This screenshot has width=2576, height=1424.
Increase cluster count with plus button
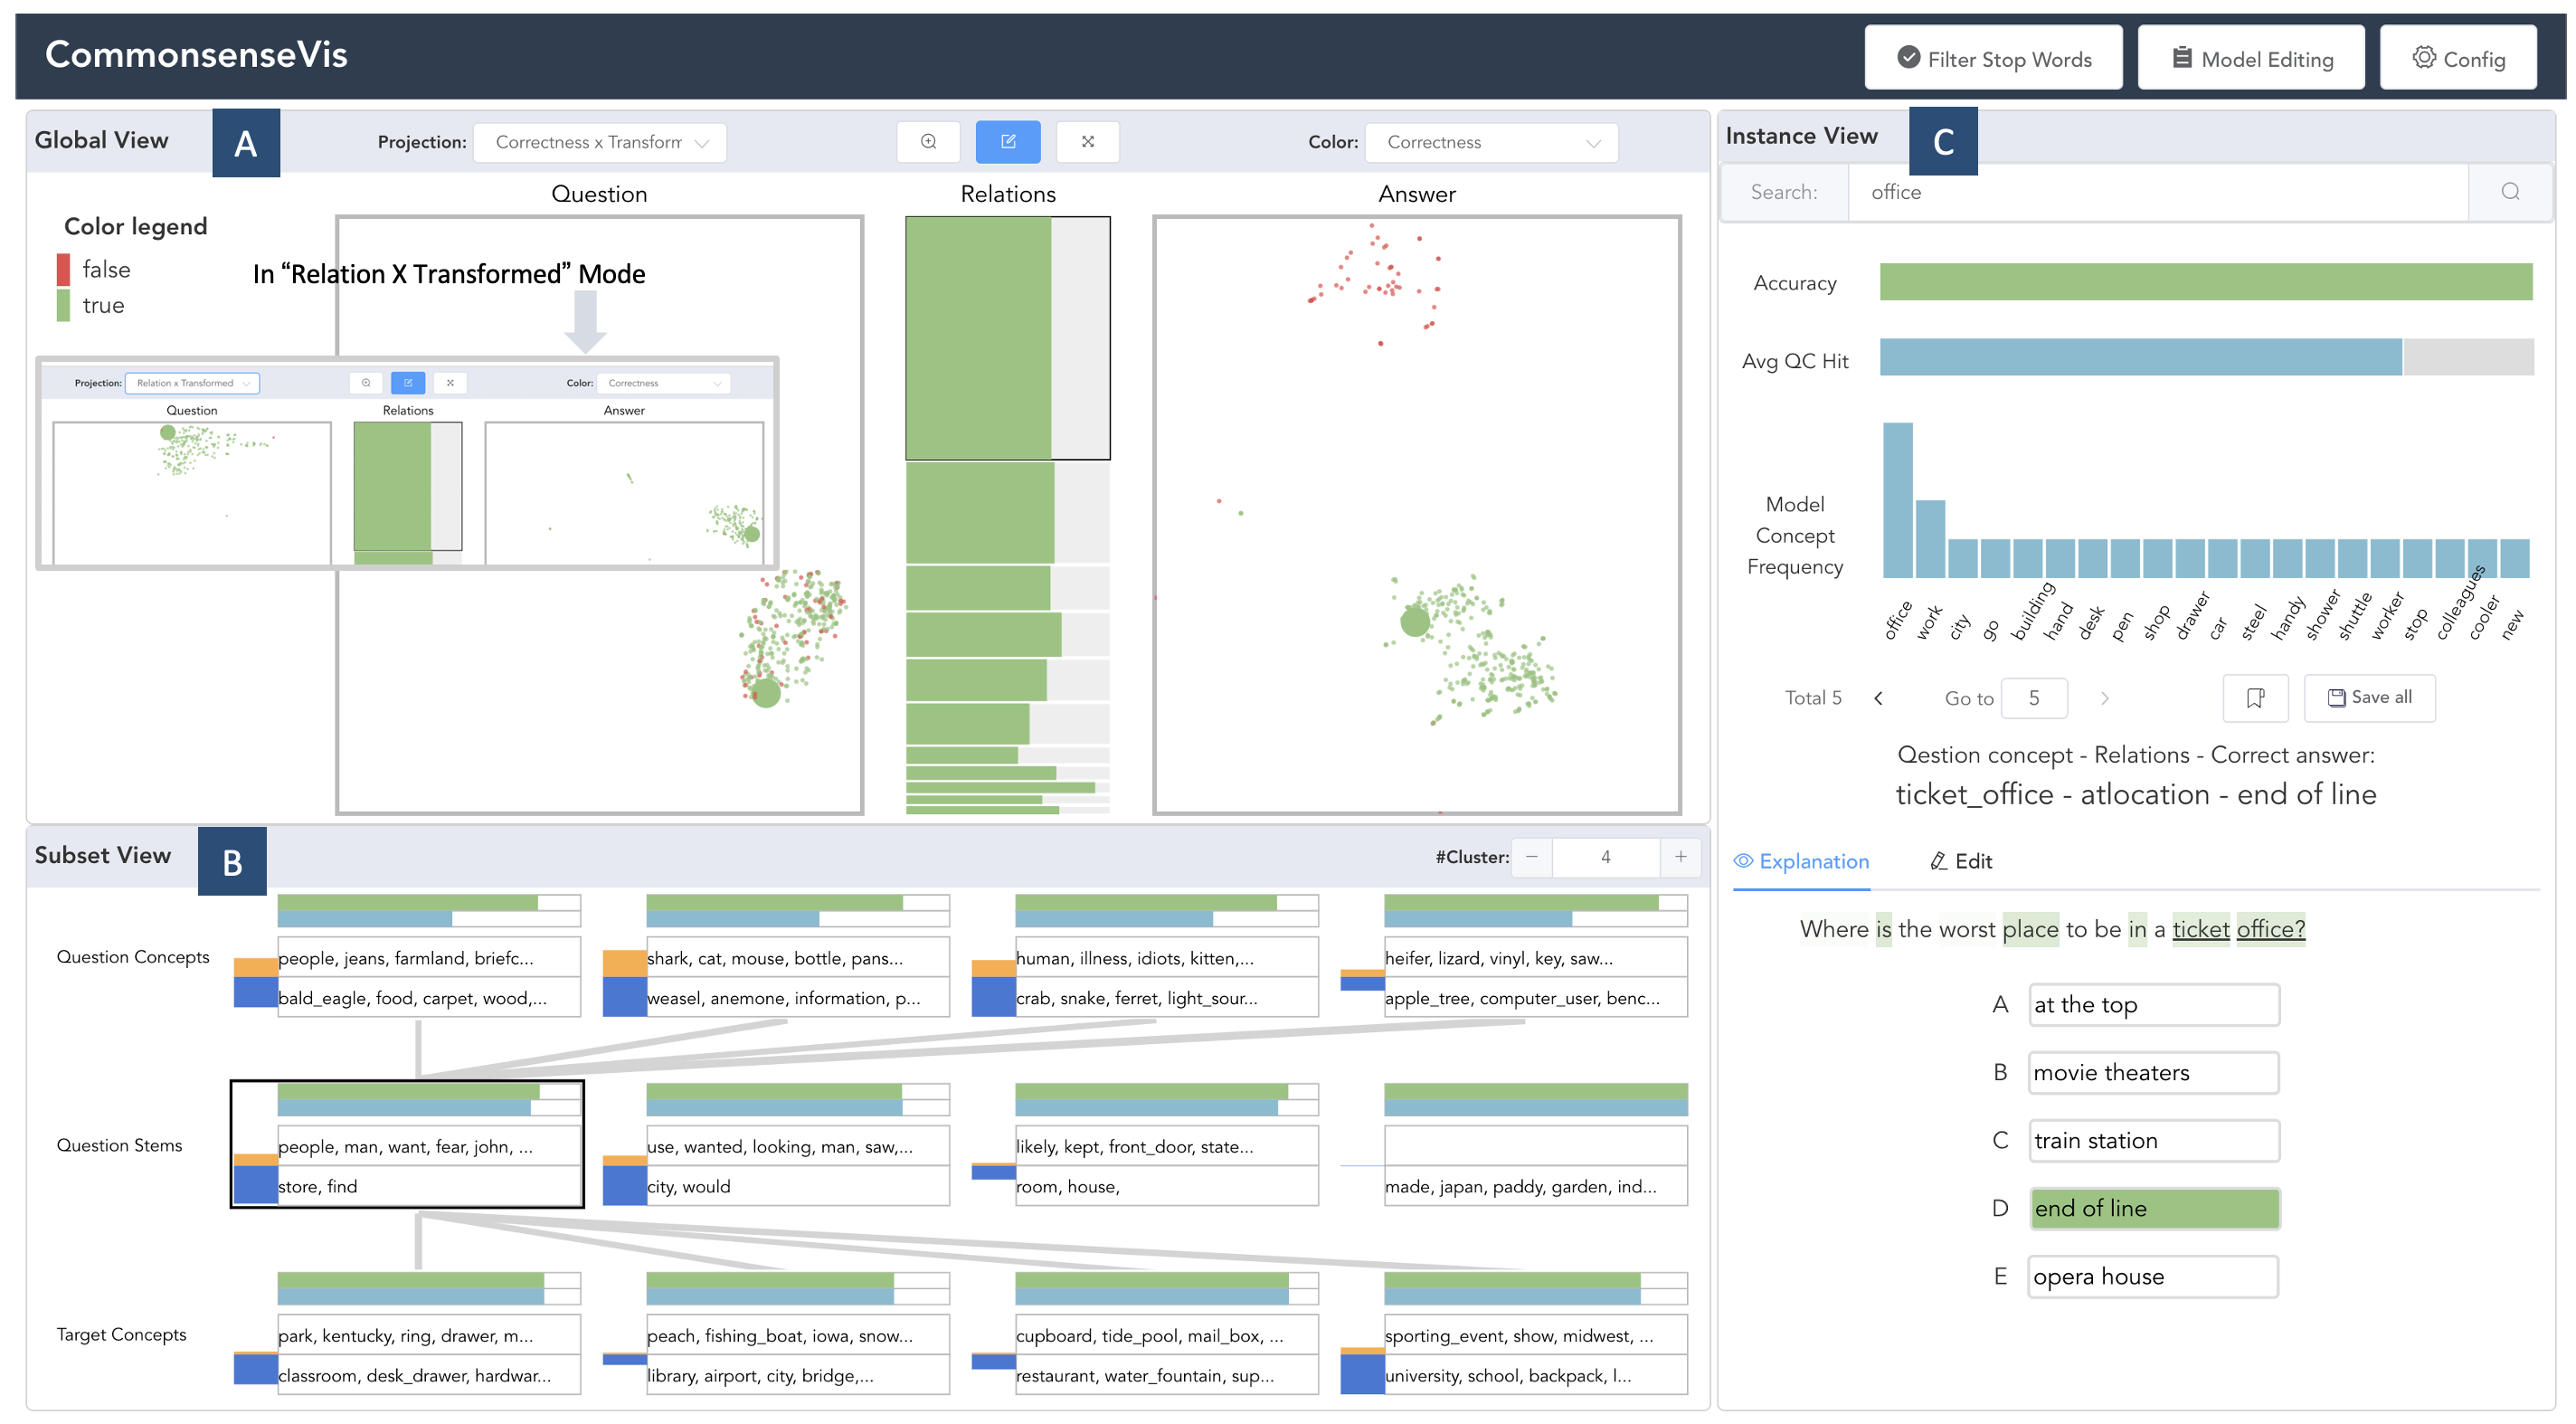[x=1680, y=857]
